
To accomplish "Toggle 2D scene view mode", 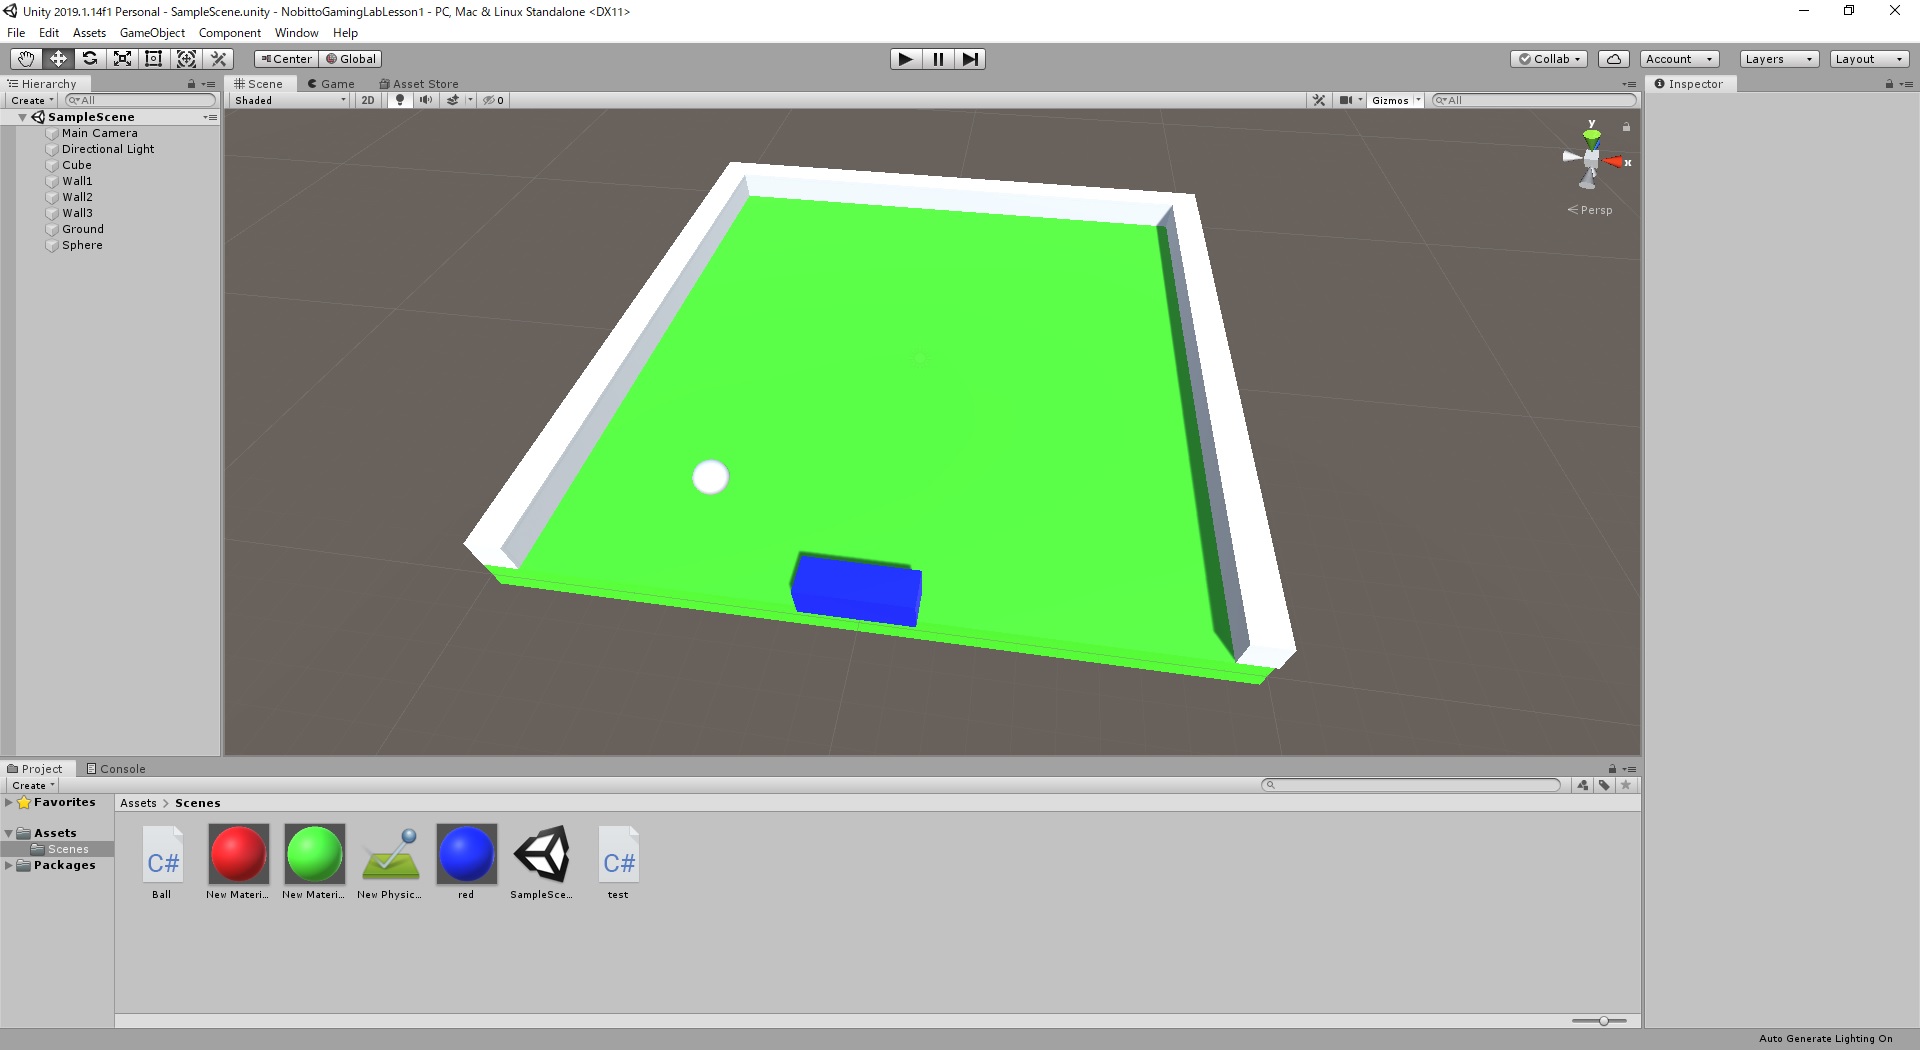I will pos(368,100).
